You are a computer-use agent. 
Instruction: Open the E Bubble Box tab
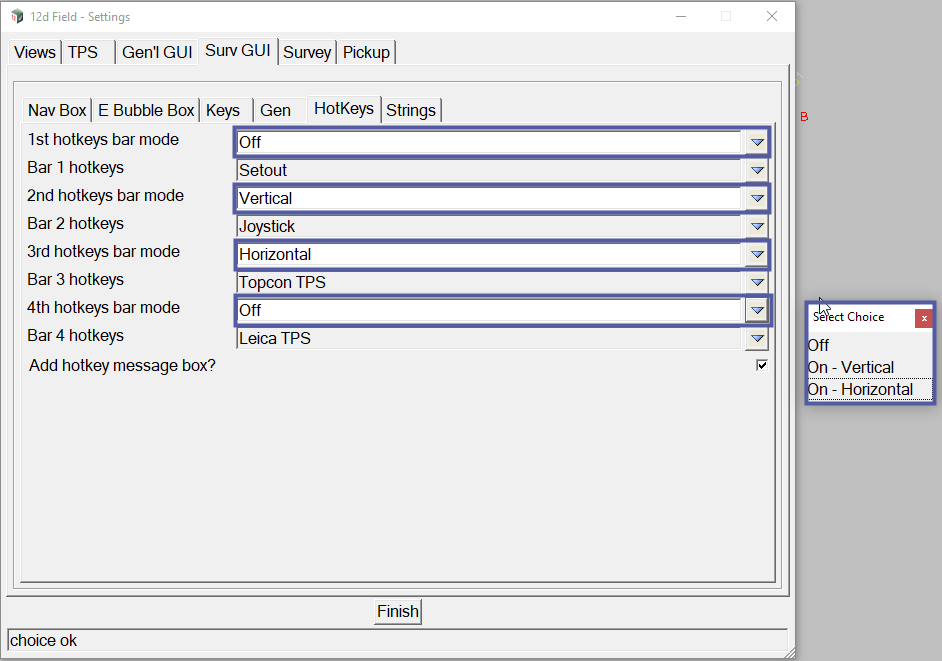146,110
